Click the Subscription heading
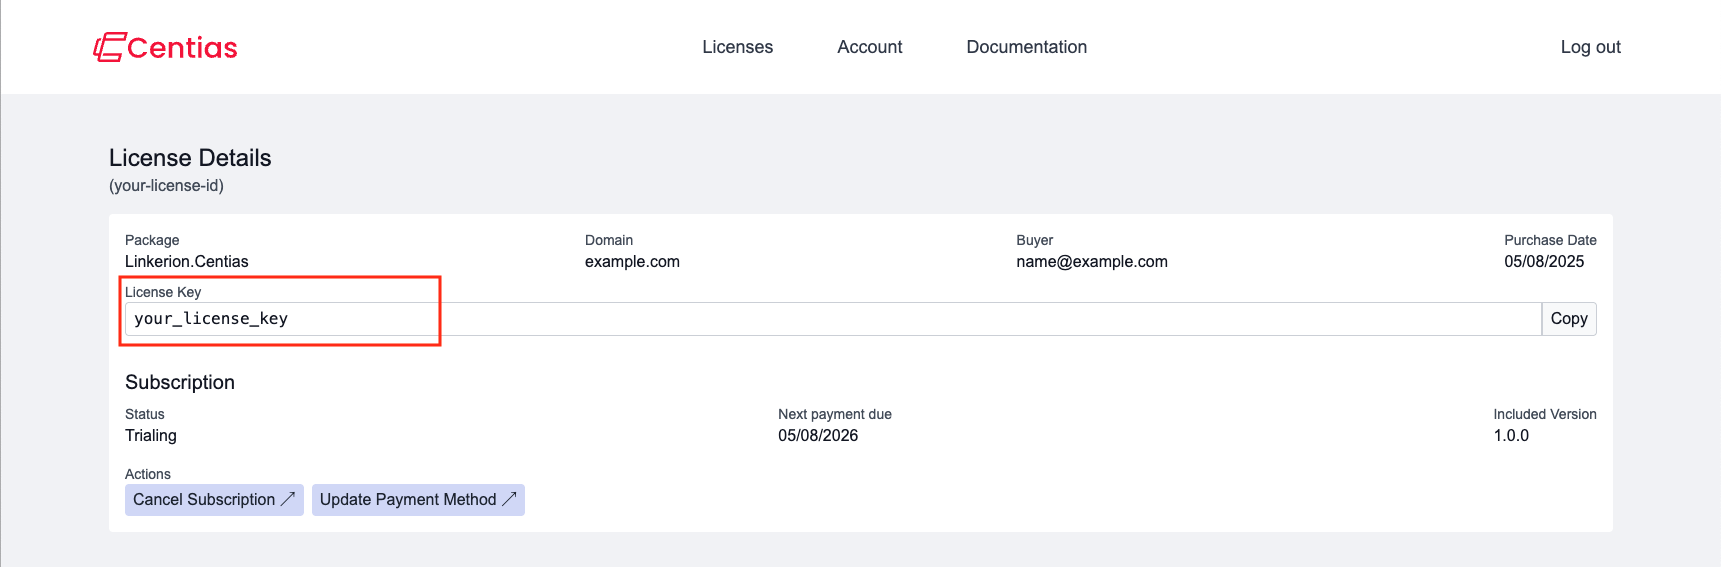 [180, 383]
